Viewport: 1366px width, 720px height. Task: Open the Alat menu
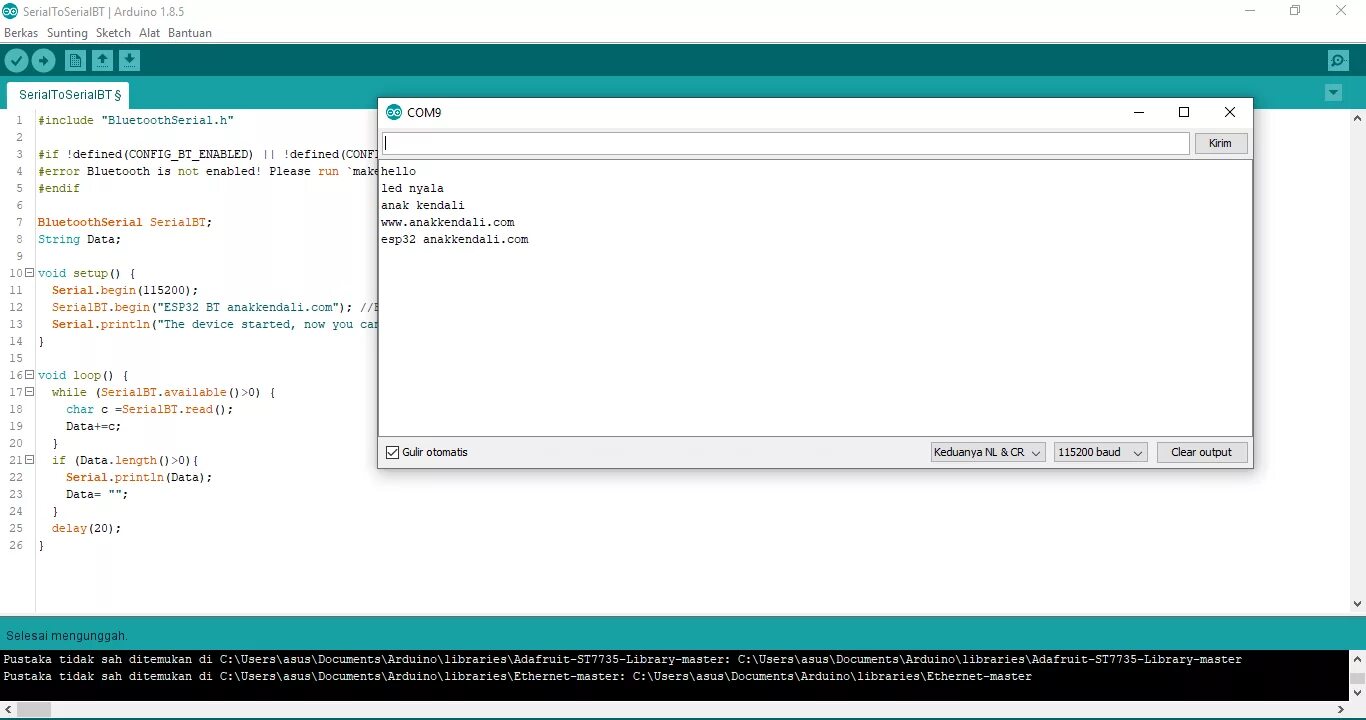(x=149, y=33)
